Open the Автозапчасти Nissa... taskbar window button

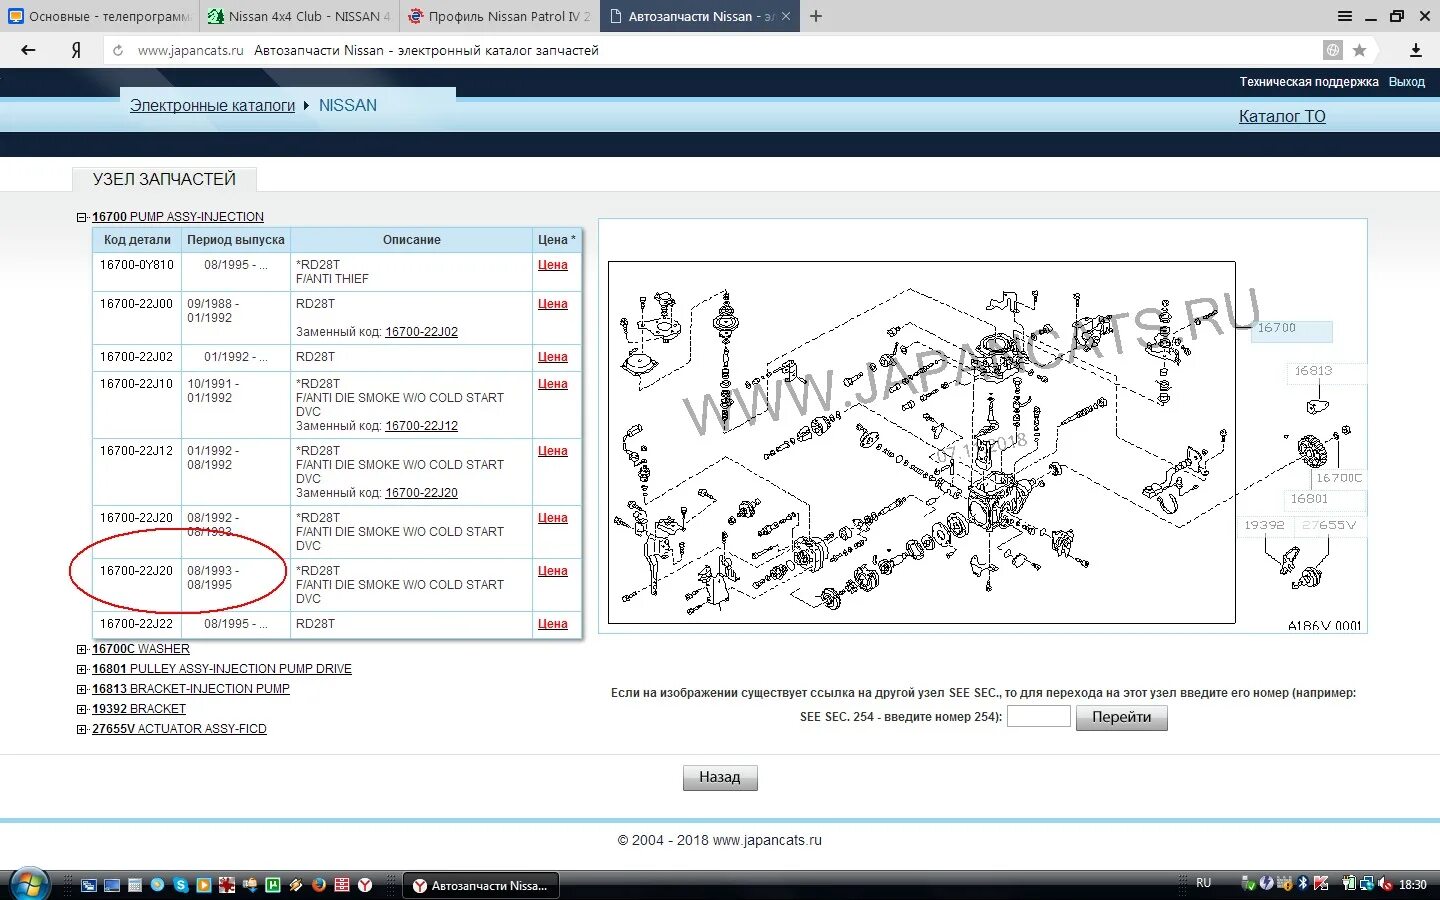click(x=481, y=885)
